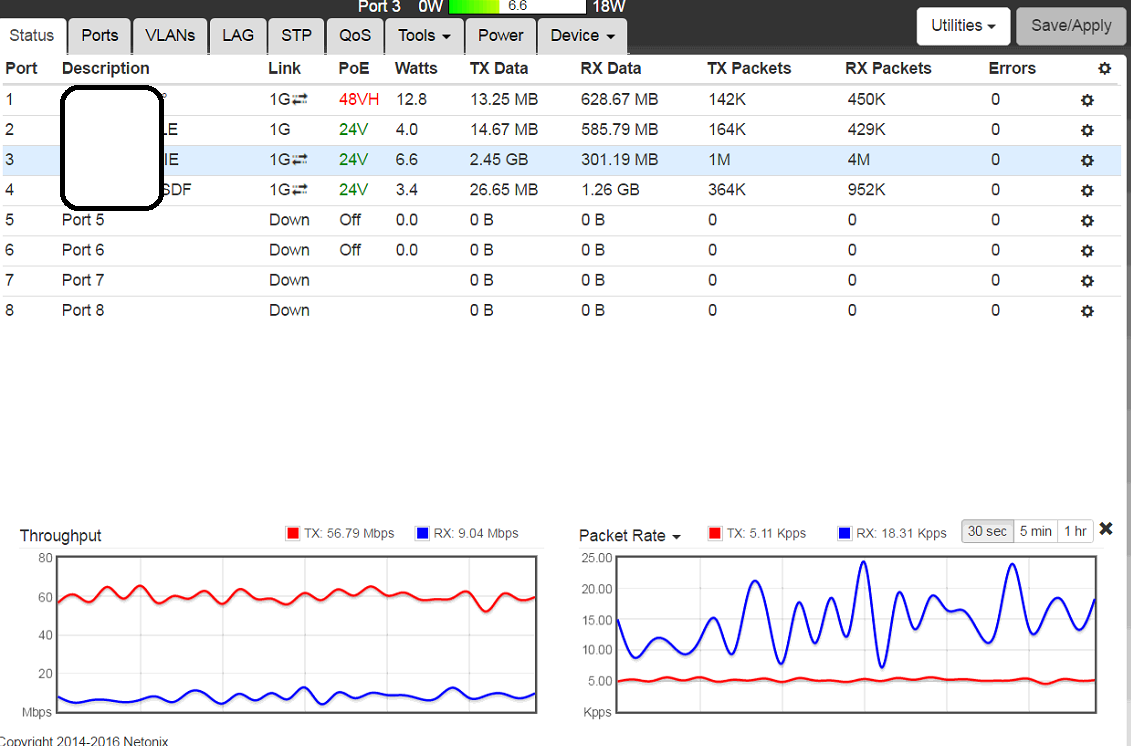Switch graph interval to 5 min
The width and height of the screenshot is (1131, 746).
click(x=1035, y=531)
